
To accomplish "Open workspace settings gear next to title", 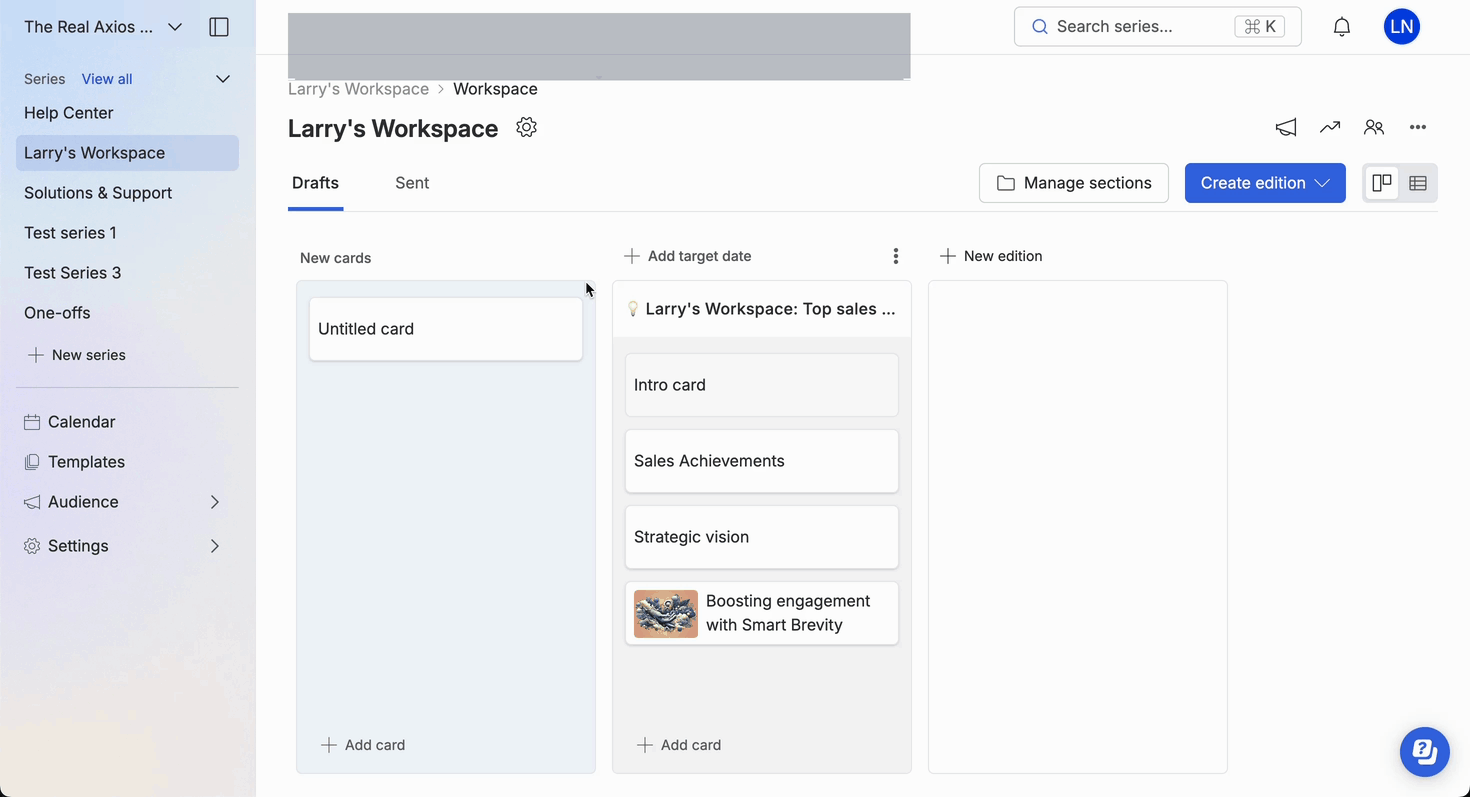I will click(526, 127).
